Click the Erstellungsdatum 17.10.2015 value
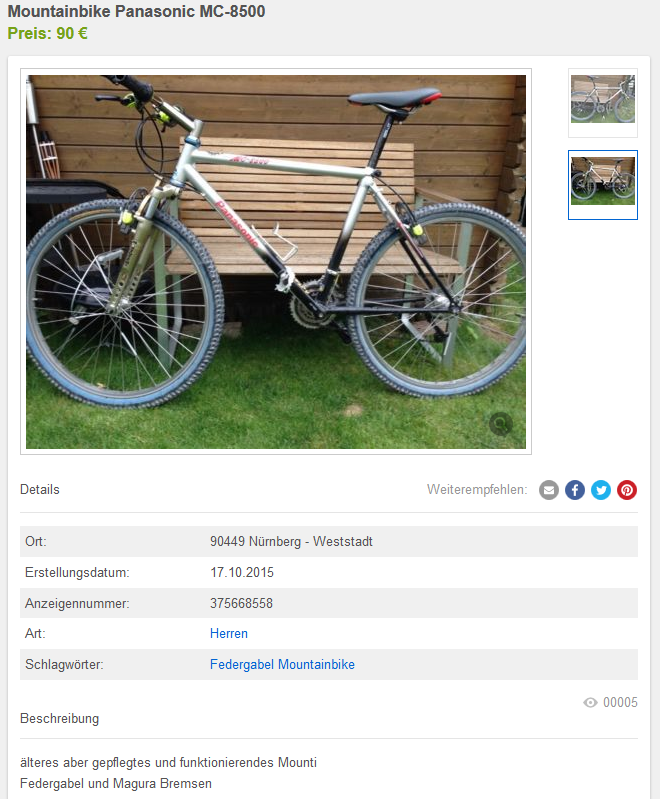The width and height of the screenshot is (660, 799). [x=242, y=572]
